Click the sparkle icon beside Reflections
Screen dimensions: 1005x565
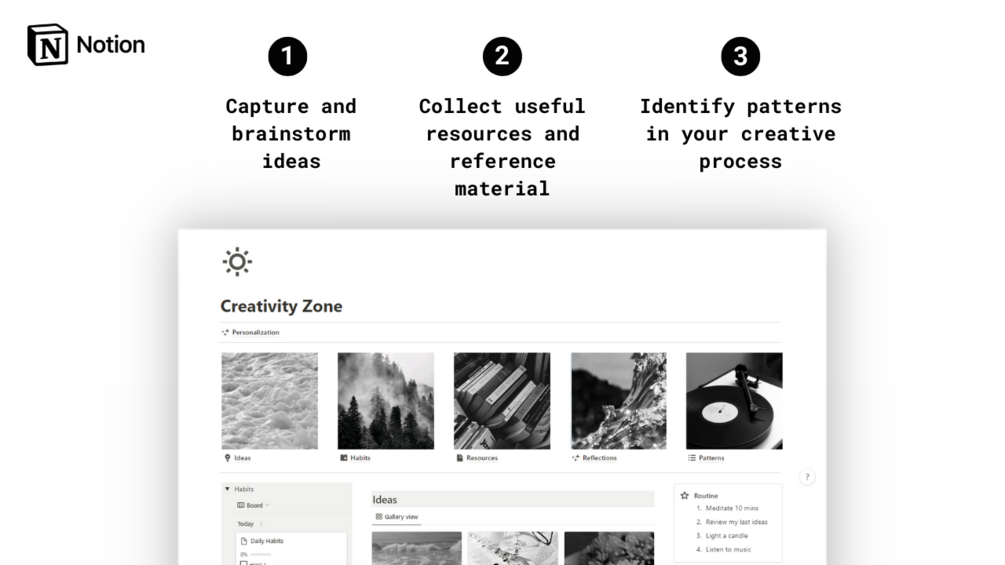576,458
